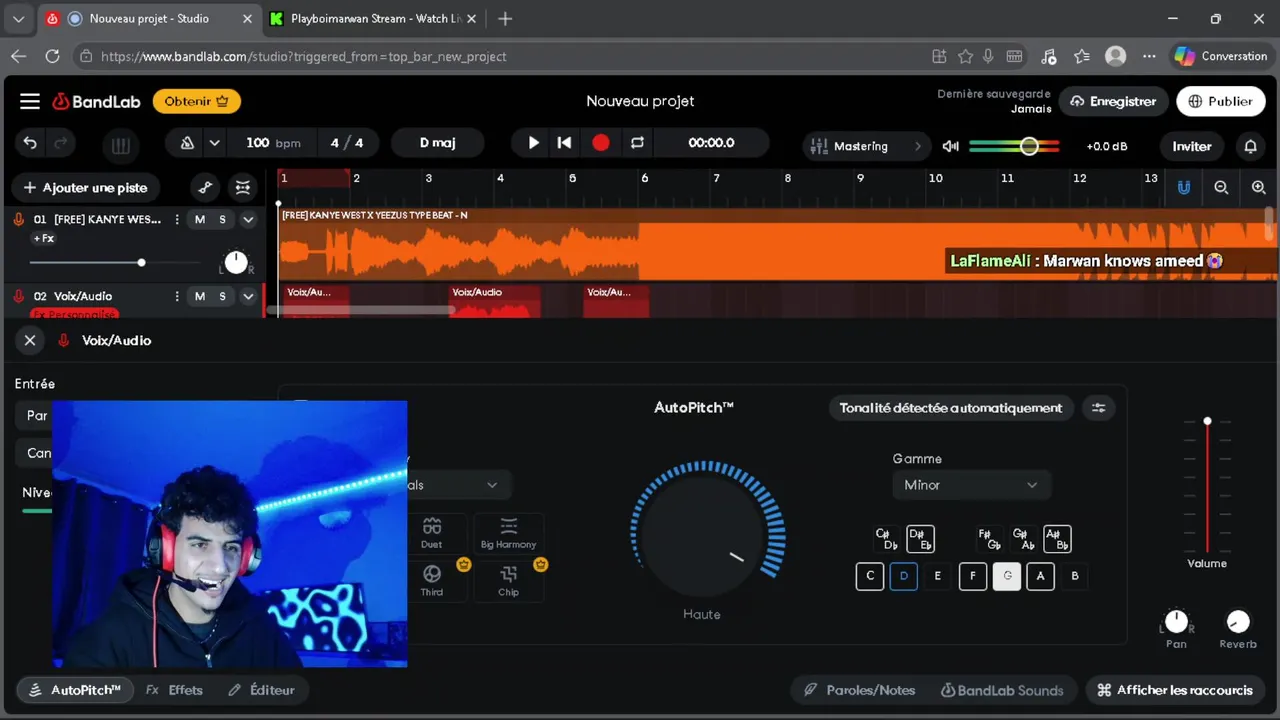Click the Inviter button
The height and width of the screenshot is (720, 1280).
point(1192,146)
